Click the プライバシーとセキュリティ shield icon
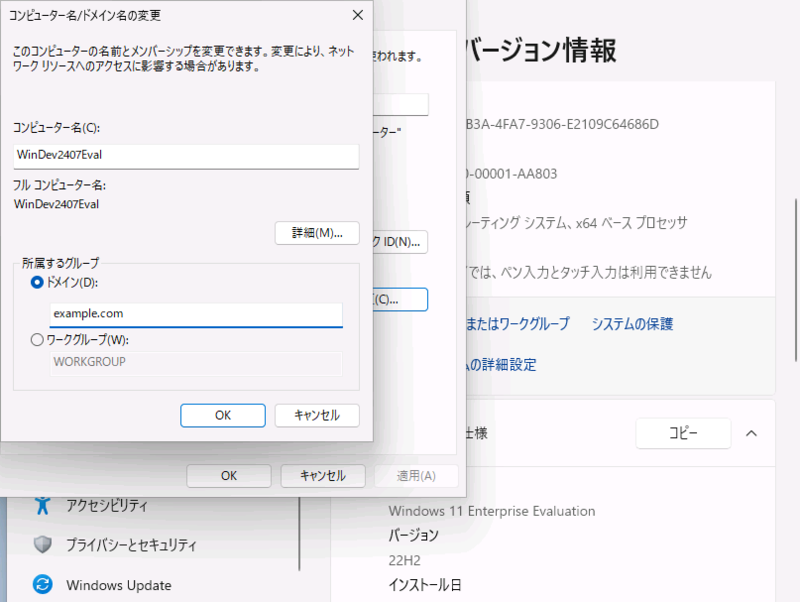The image size is (800, 602). [x=42, y=545]
